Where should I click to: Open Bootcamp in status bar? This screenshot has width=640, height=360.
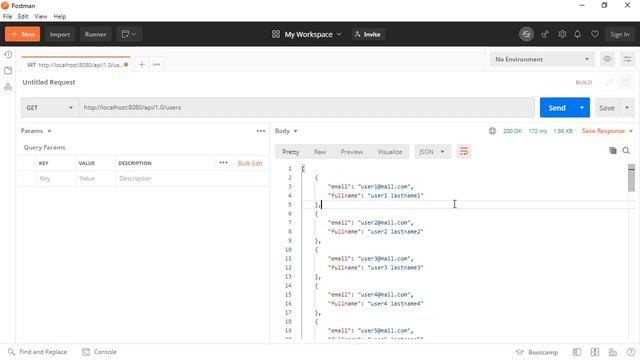tap(537, 352)
